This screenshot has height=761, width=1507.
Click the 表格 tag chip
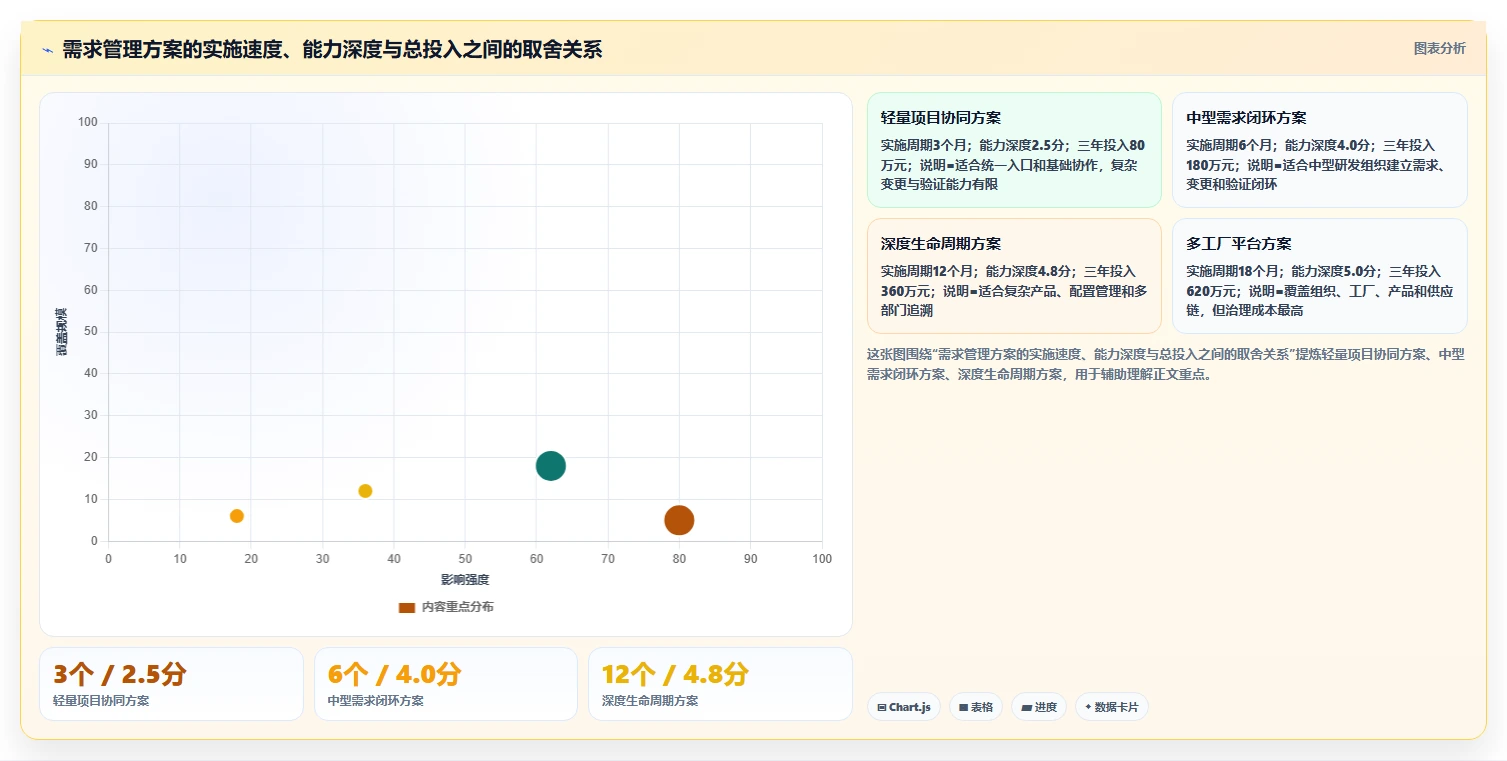[x=976, y=707]
